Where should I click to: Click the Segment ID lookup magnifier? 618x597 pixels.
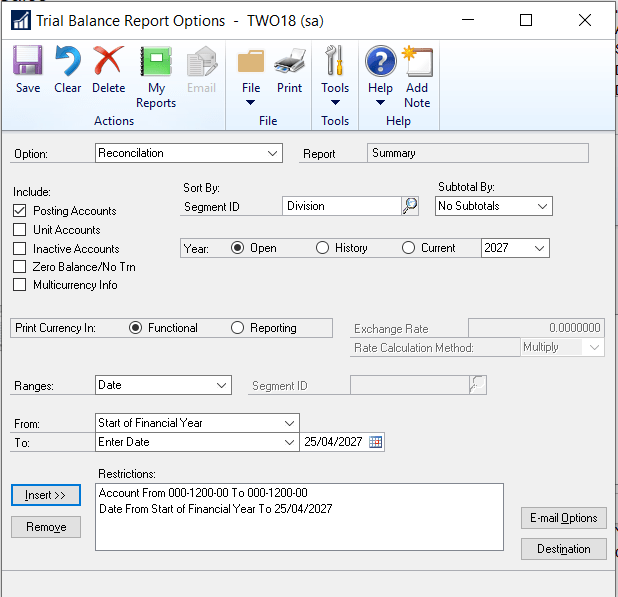[x=410, y=206]
